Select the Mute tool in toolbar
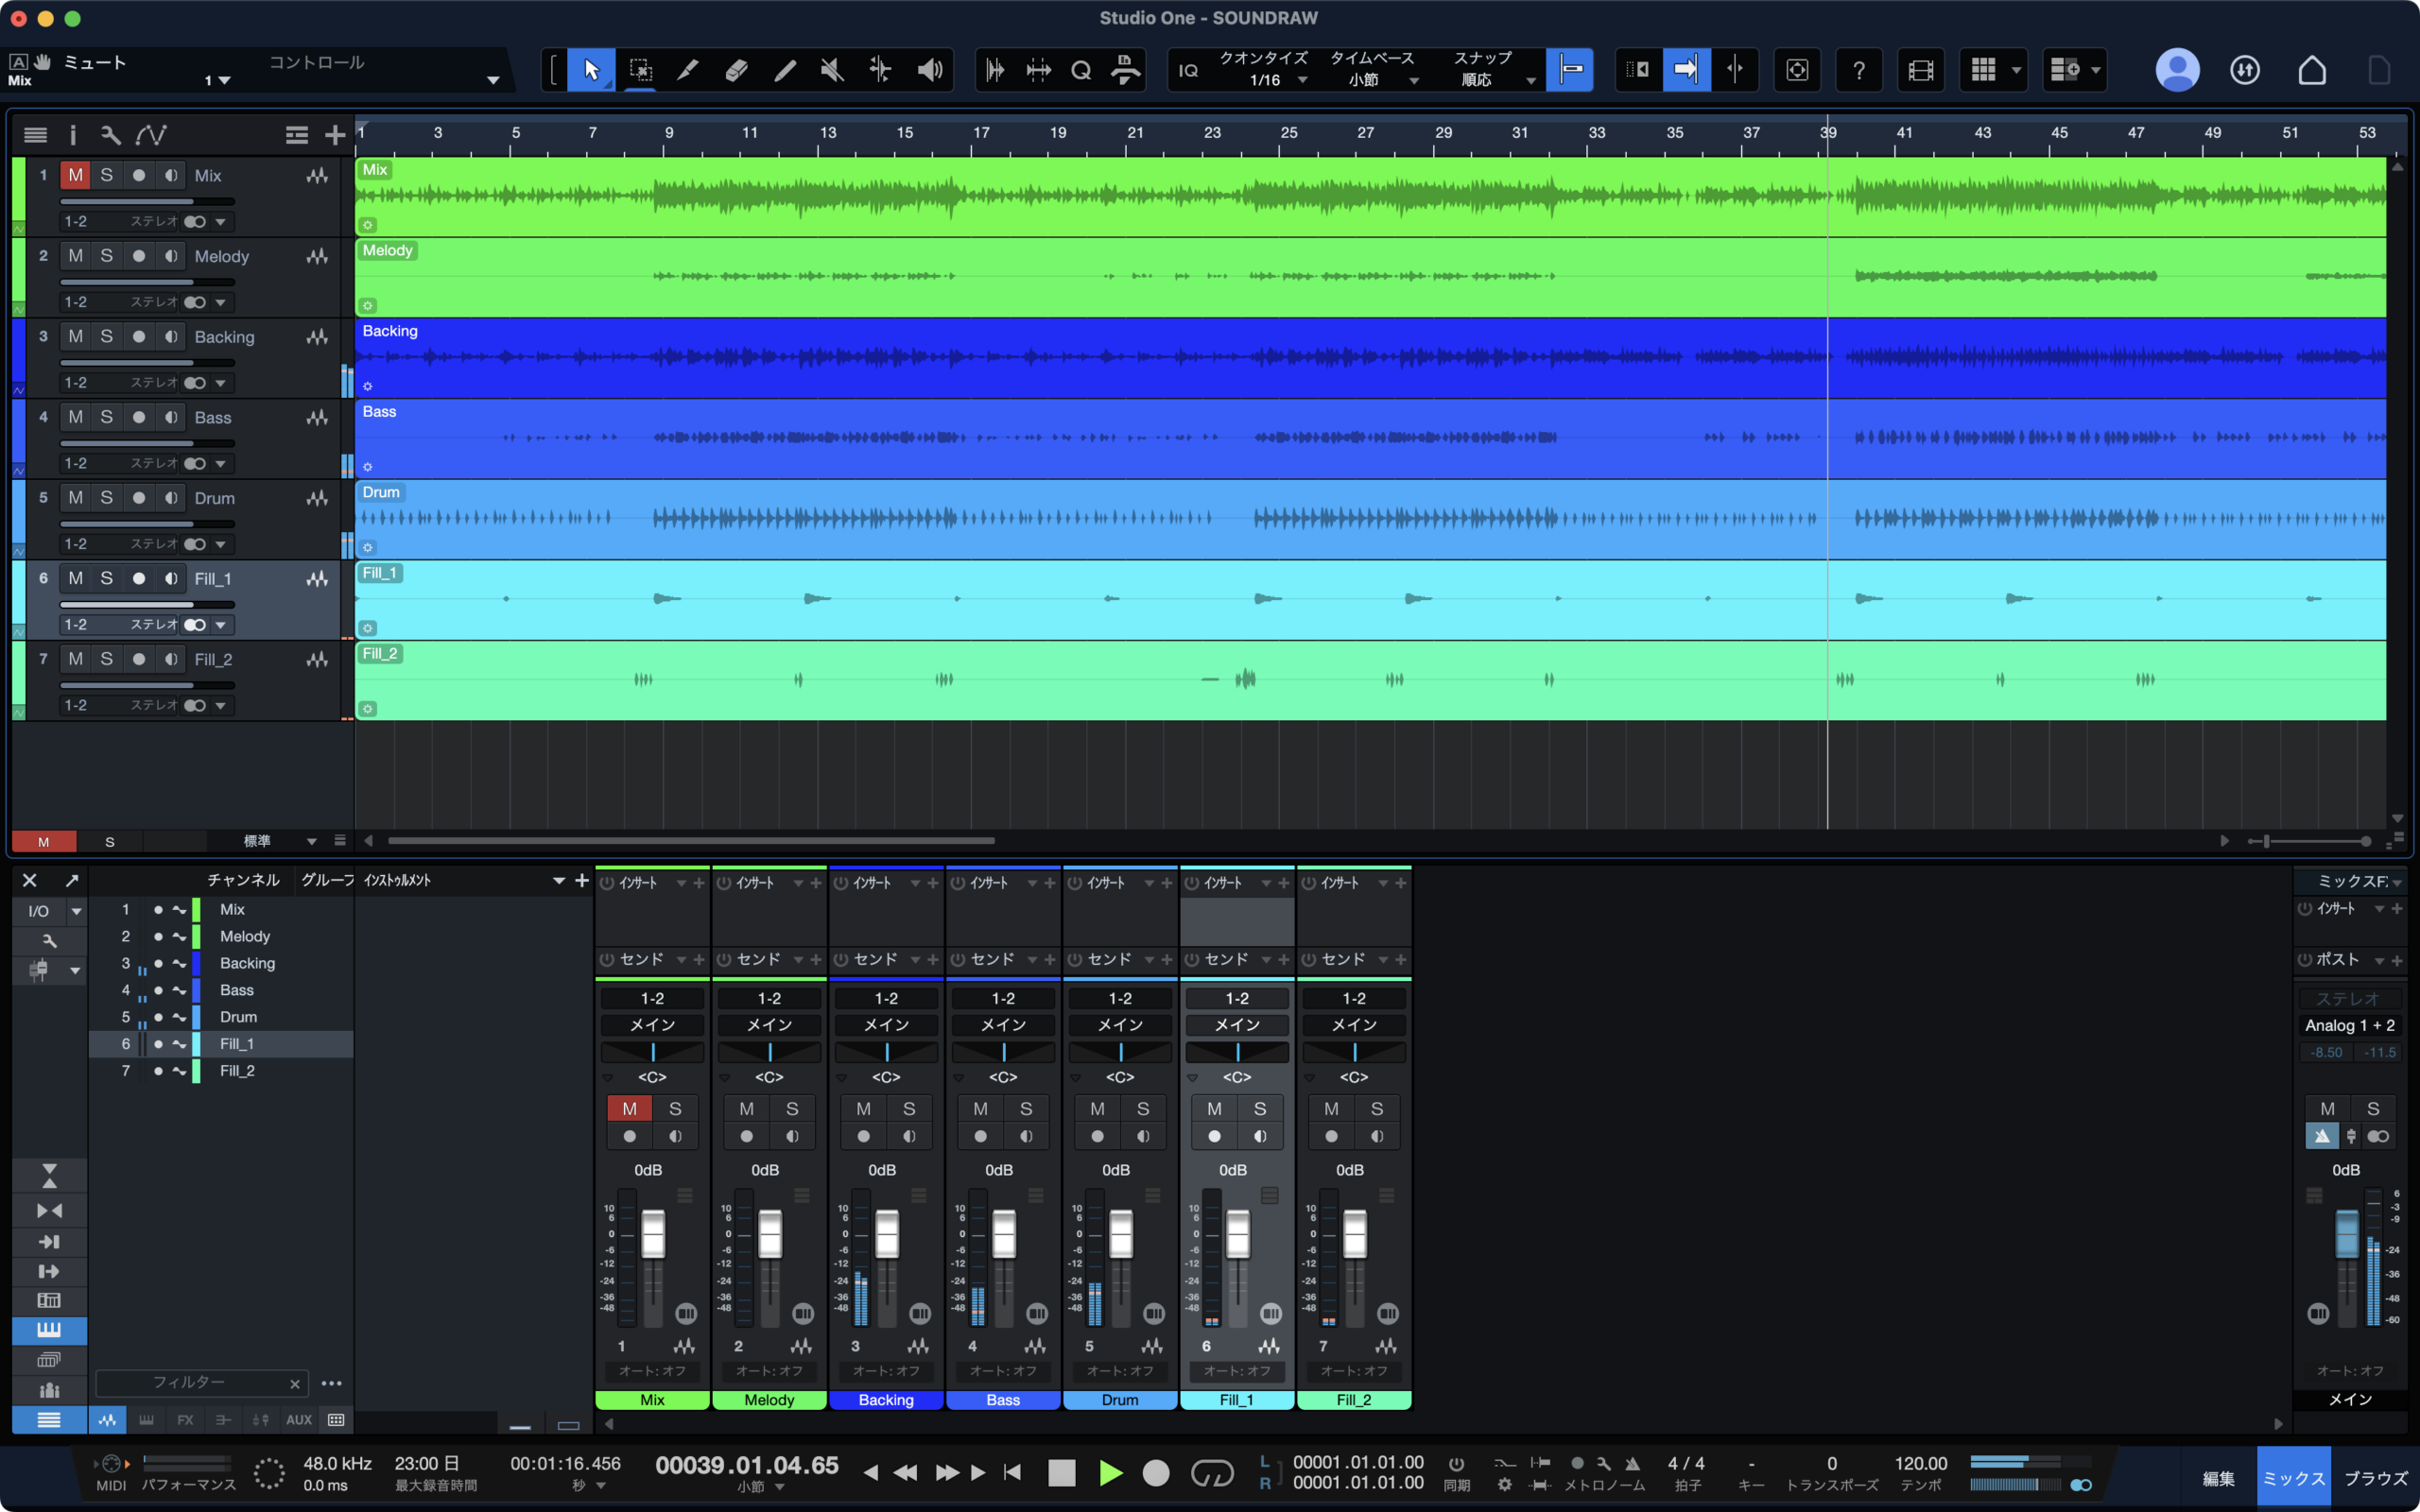Image resolution: width=2420 pixels, height=1512 pixels. (832, 70)
